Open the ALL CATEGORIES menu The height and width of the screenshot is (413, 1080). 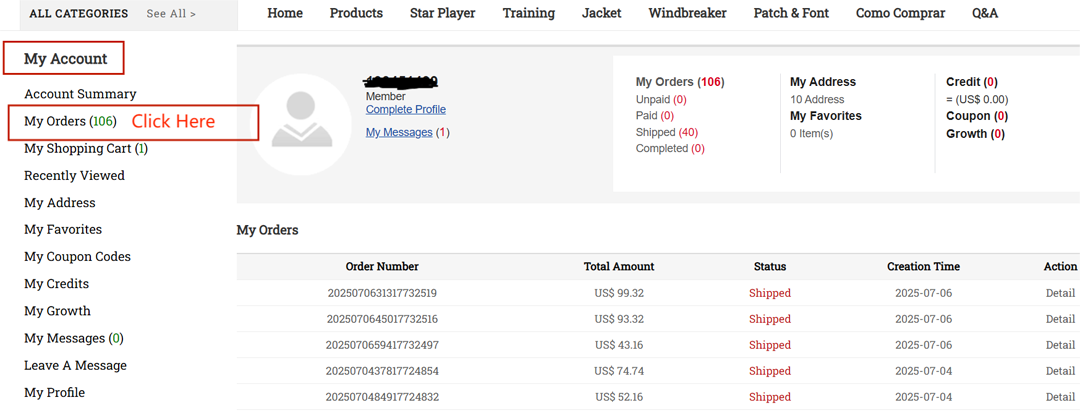click(79, 14)
